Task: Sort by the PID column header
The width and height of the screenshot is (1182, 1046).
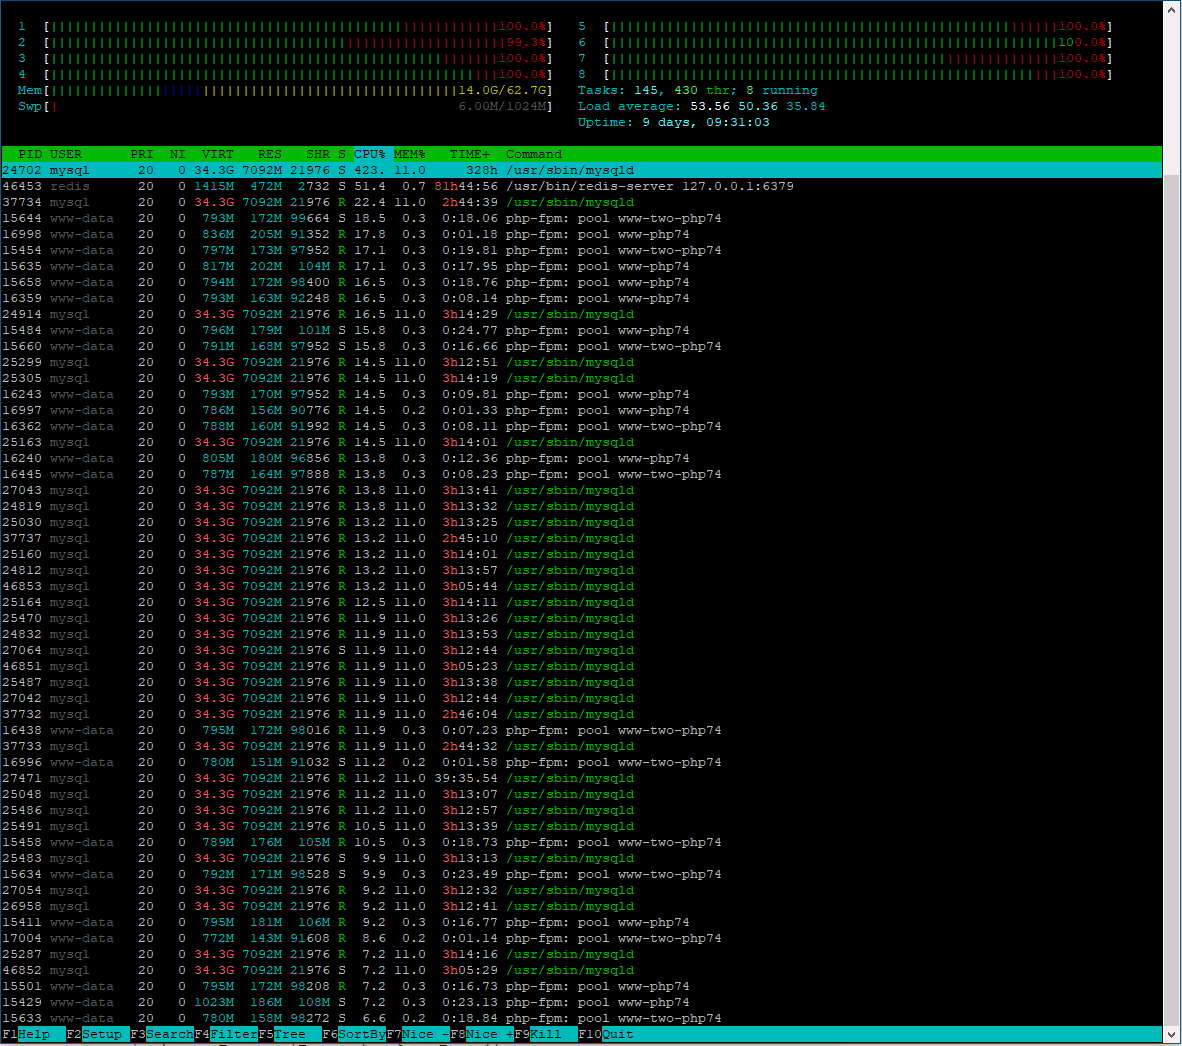Action: point(30,154)
